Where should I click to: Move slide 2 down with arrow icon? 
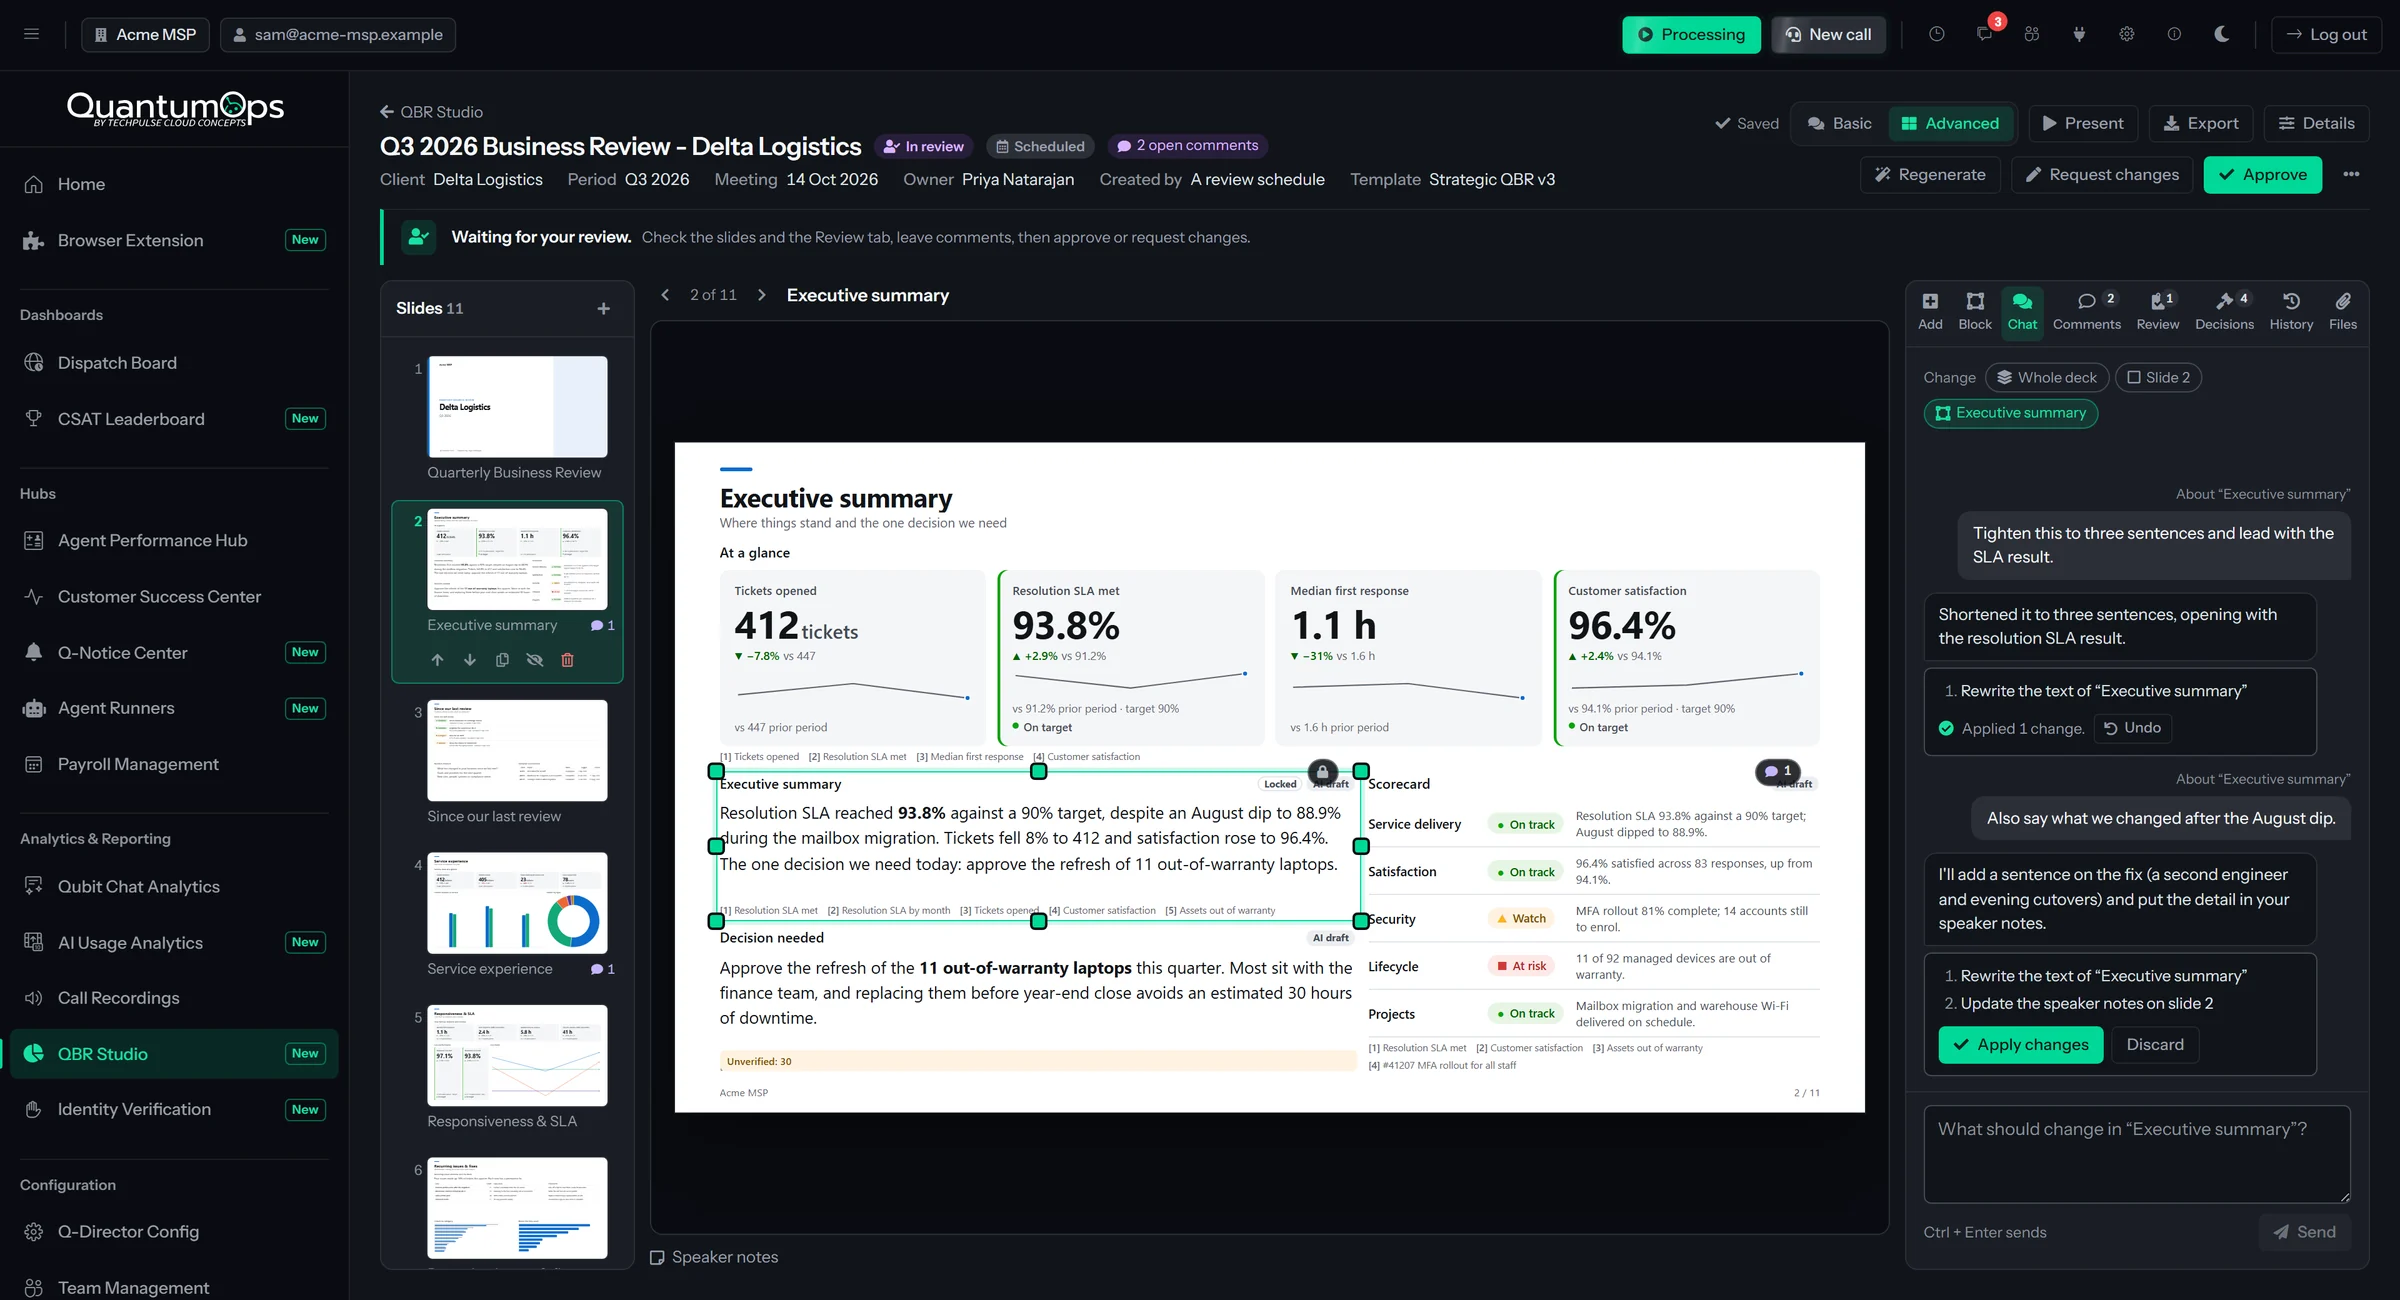pos(470,660)
